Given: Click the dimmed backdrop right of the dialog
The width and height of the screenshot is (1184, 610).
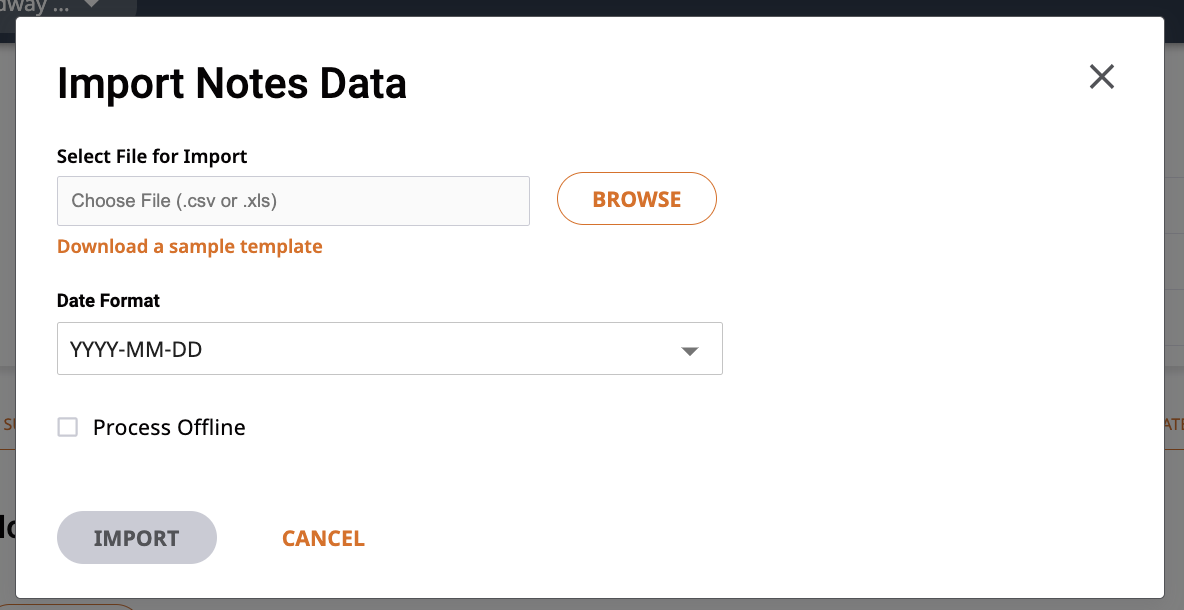Looking at the screenshot, I should [x=1174, y=226].
